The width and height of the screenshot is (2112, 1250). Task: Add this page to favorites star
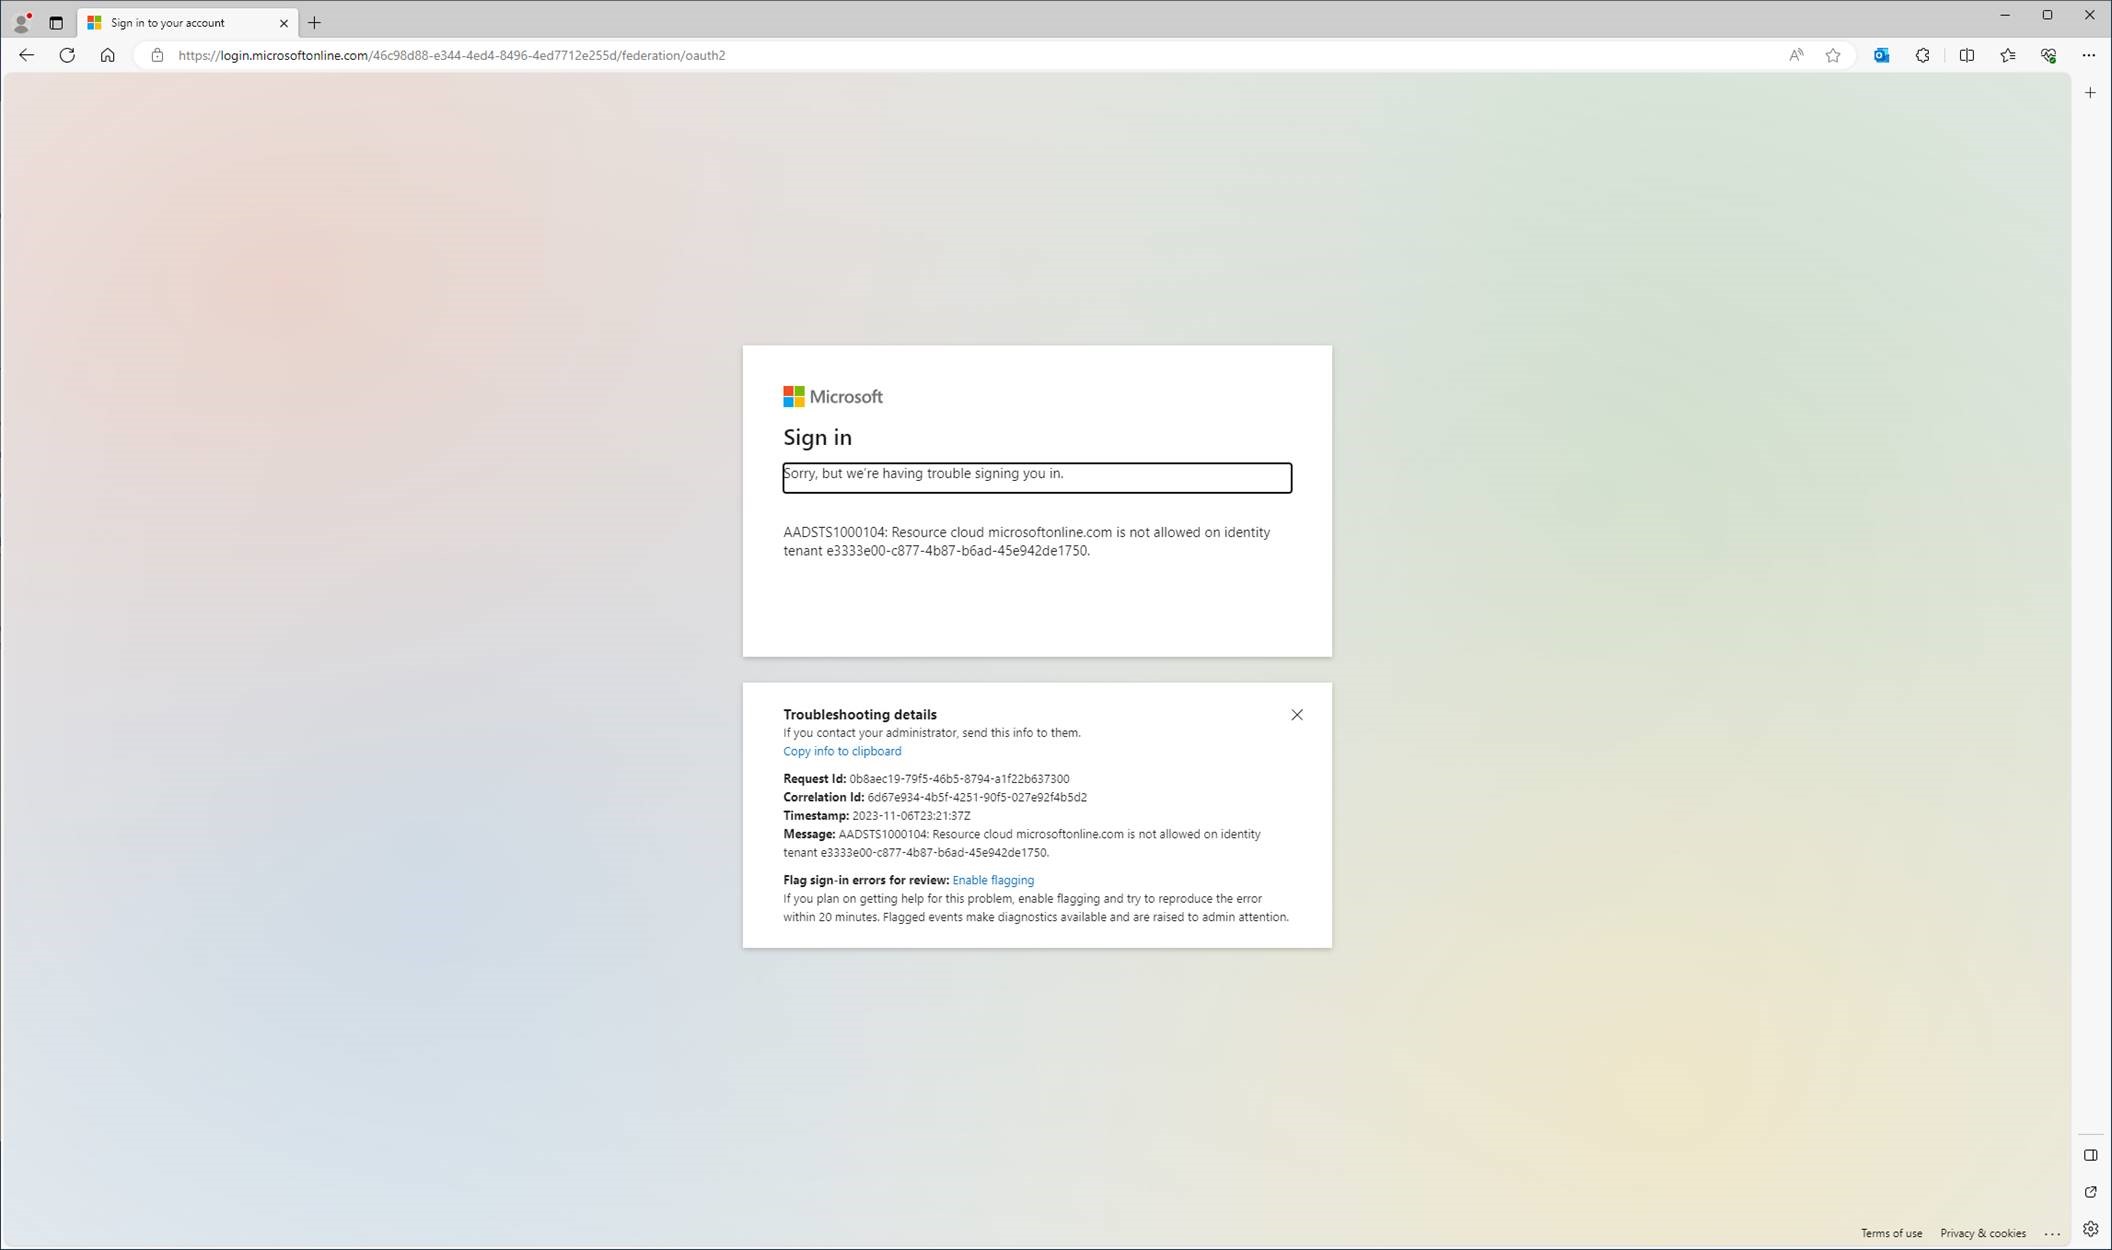tap(1832, 55)
